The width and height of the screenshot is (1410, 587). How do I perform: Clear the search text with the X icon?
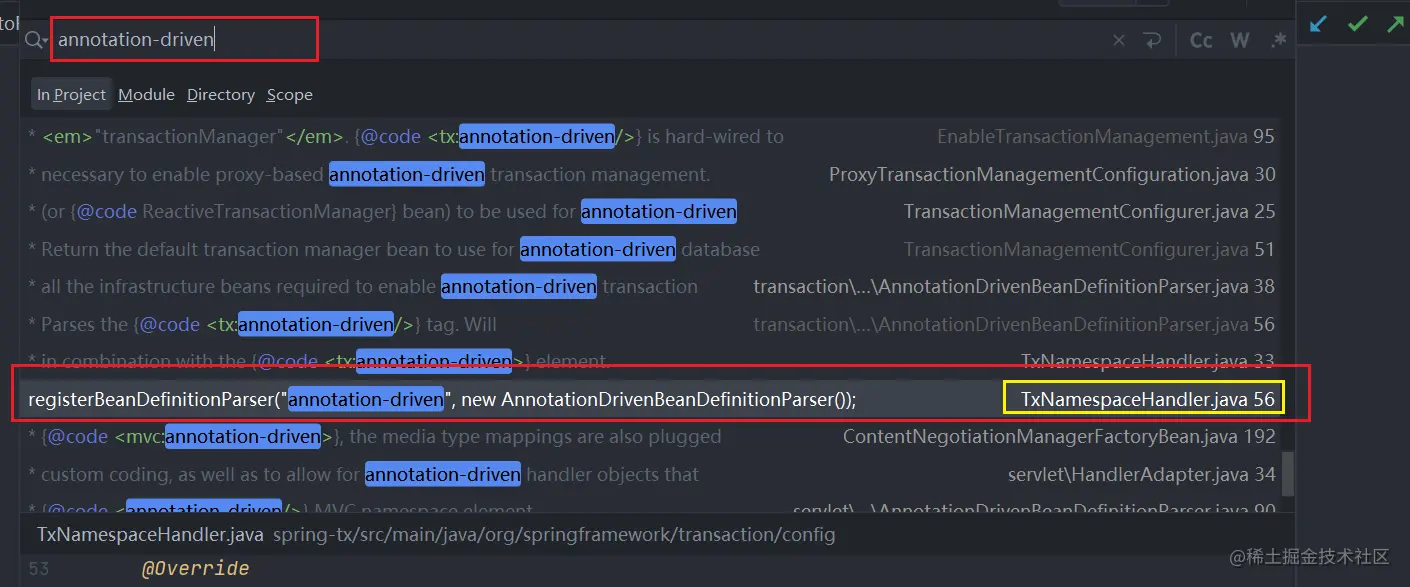(x=1119, y=40)
